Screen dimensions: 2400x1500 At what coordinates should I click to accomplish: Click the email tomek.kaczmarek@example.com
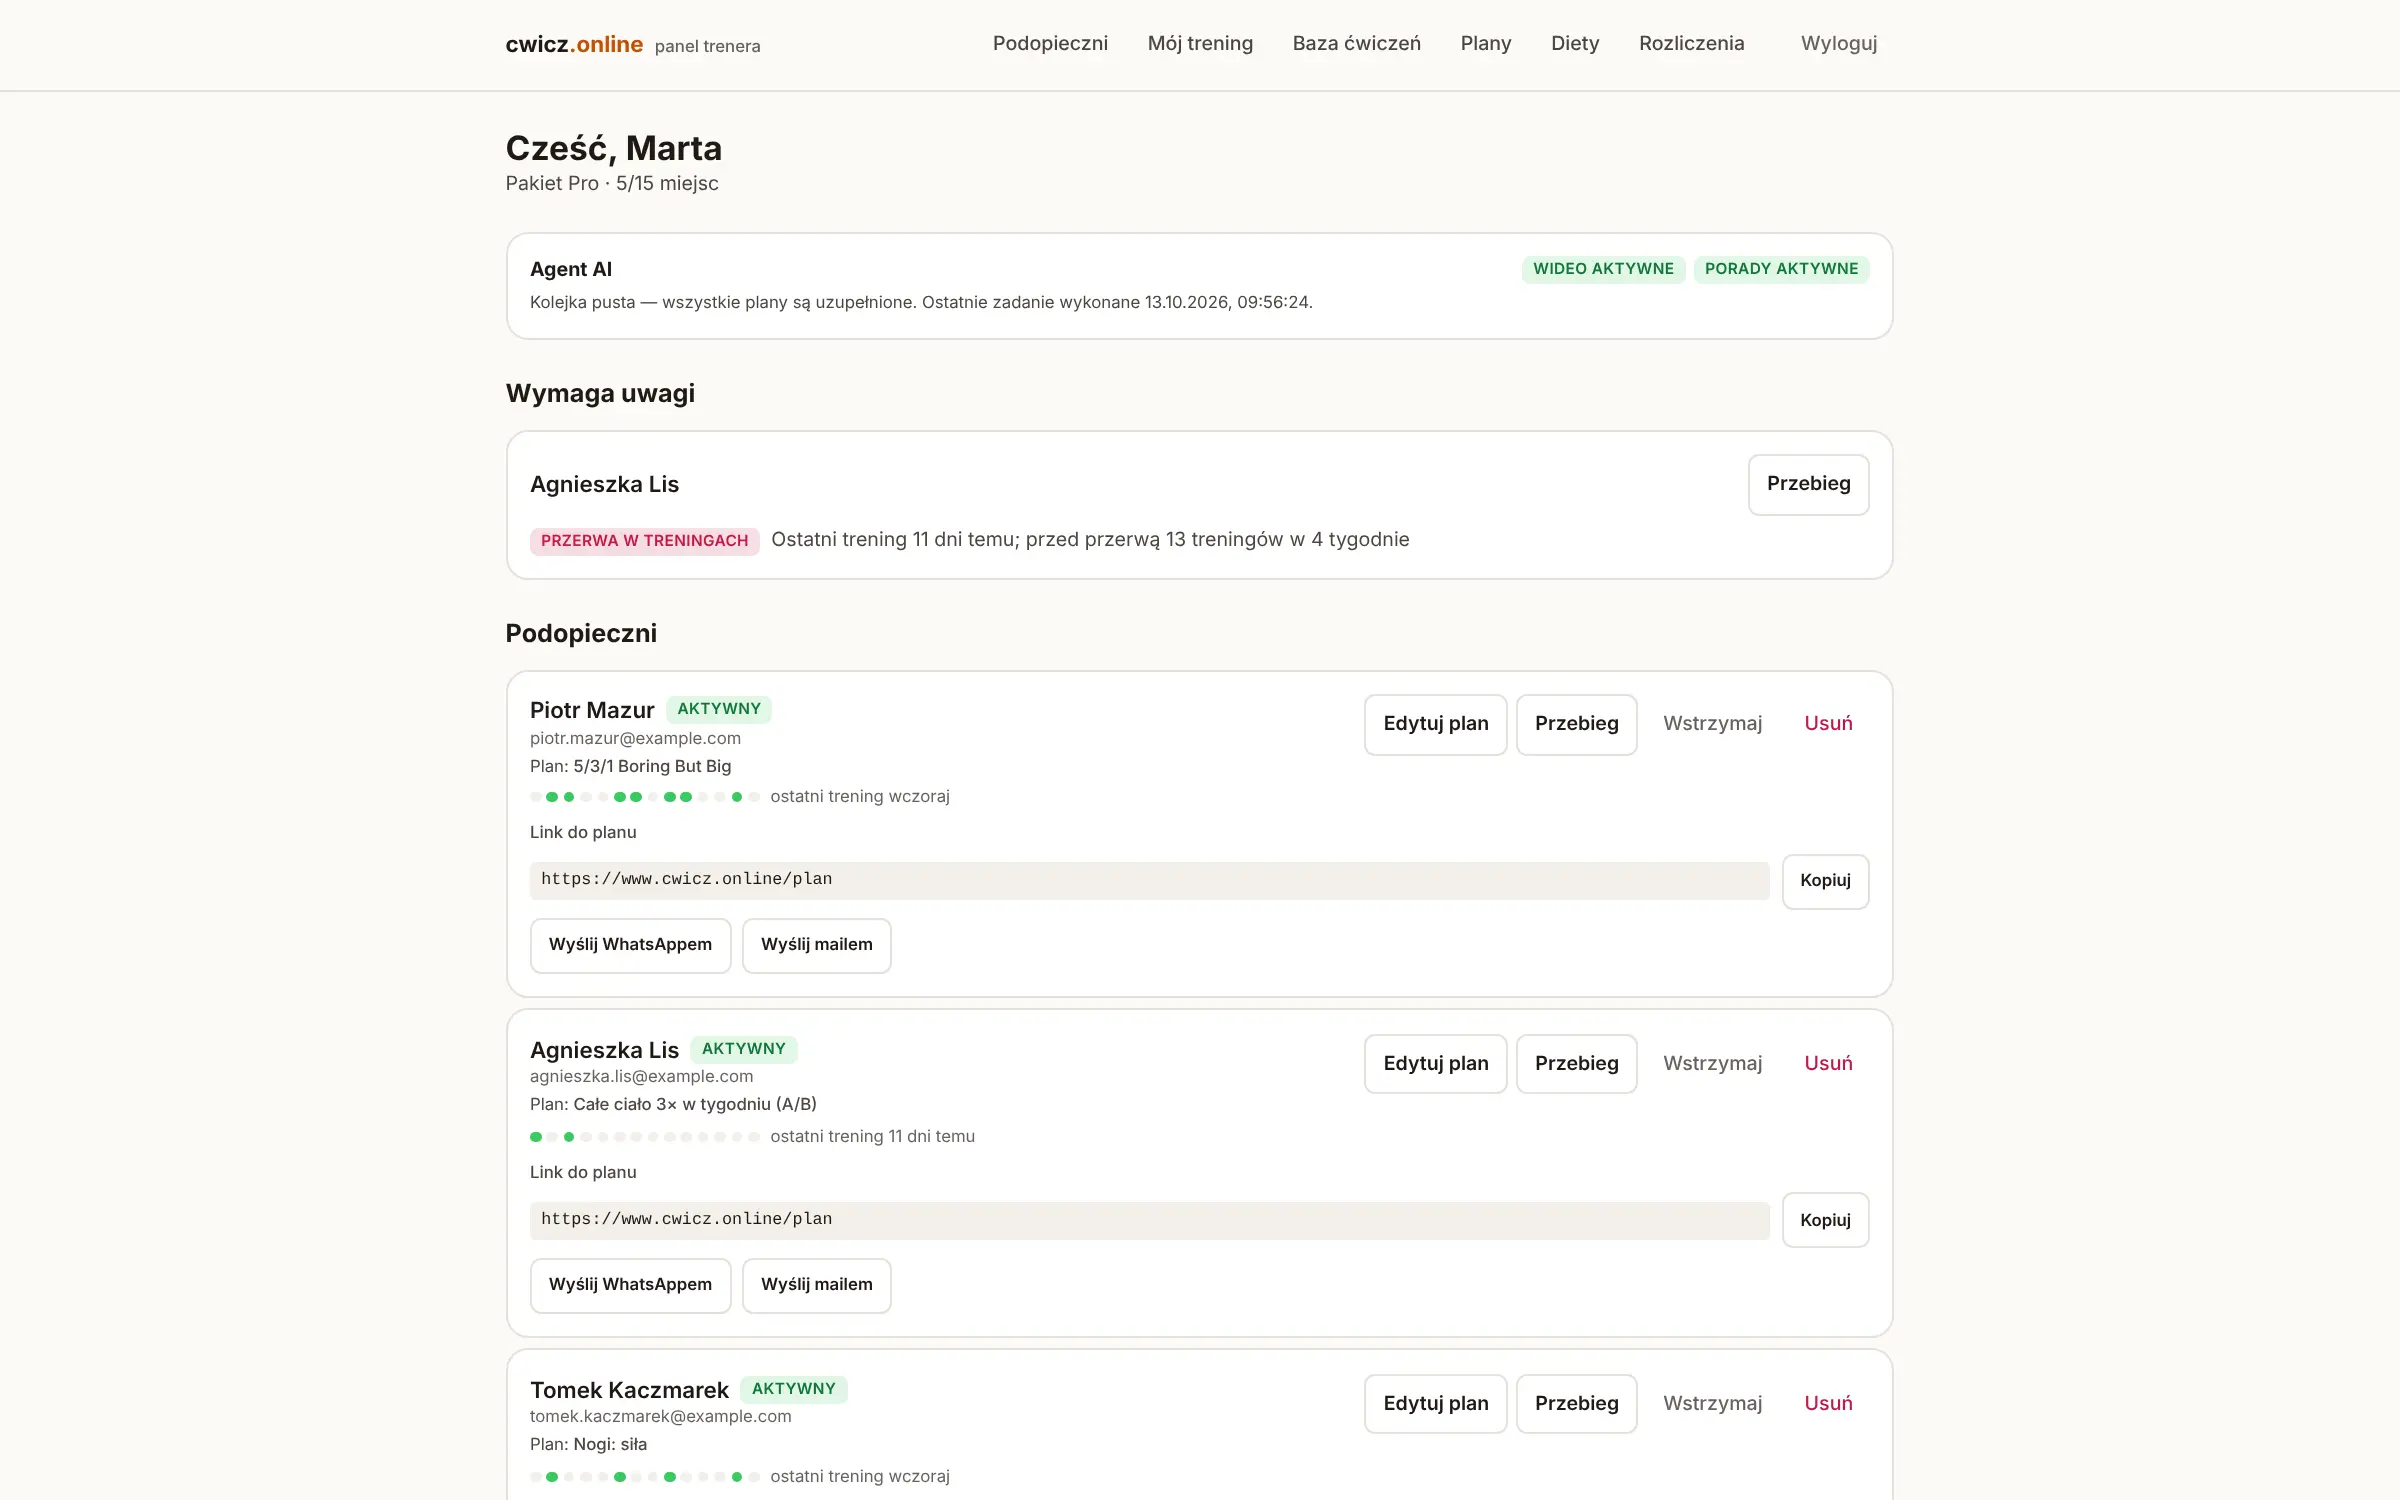click(x=660, y=1417)
